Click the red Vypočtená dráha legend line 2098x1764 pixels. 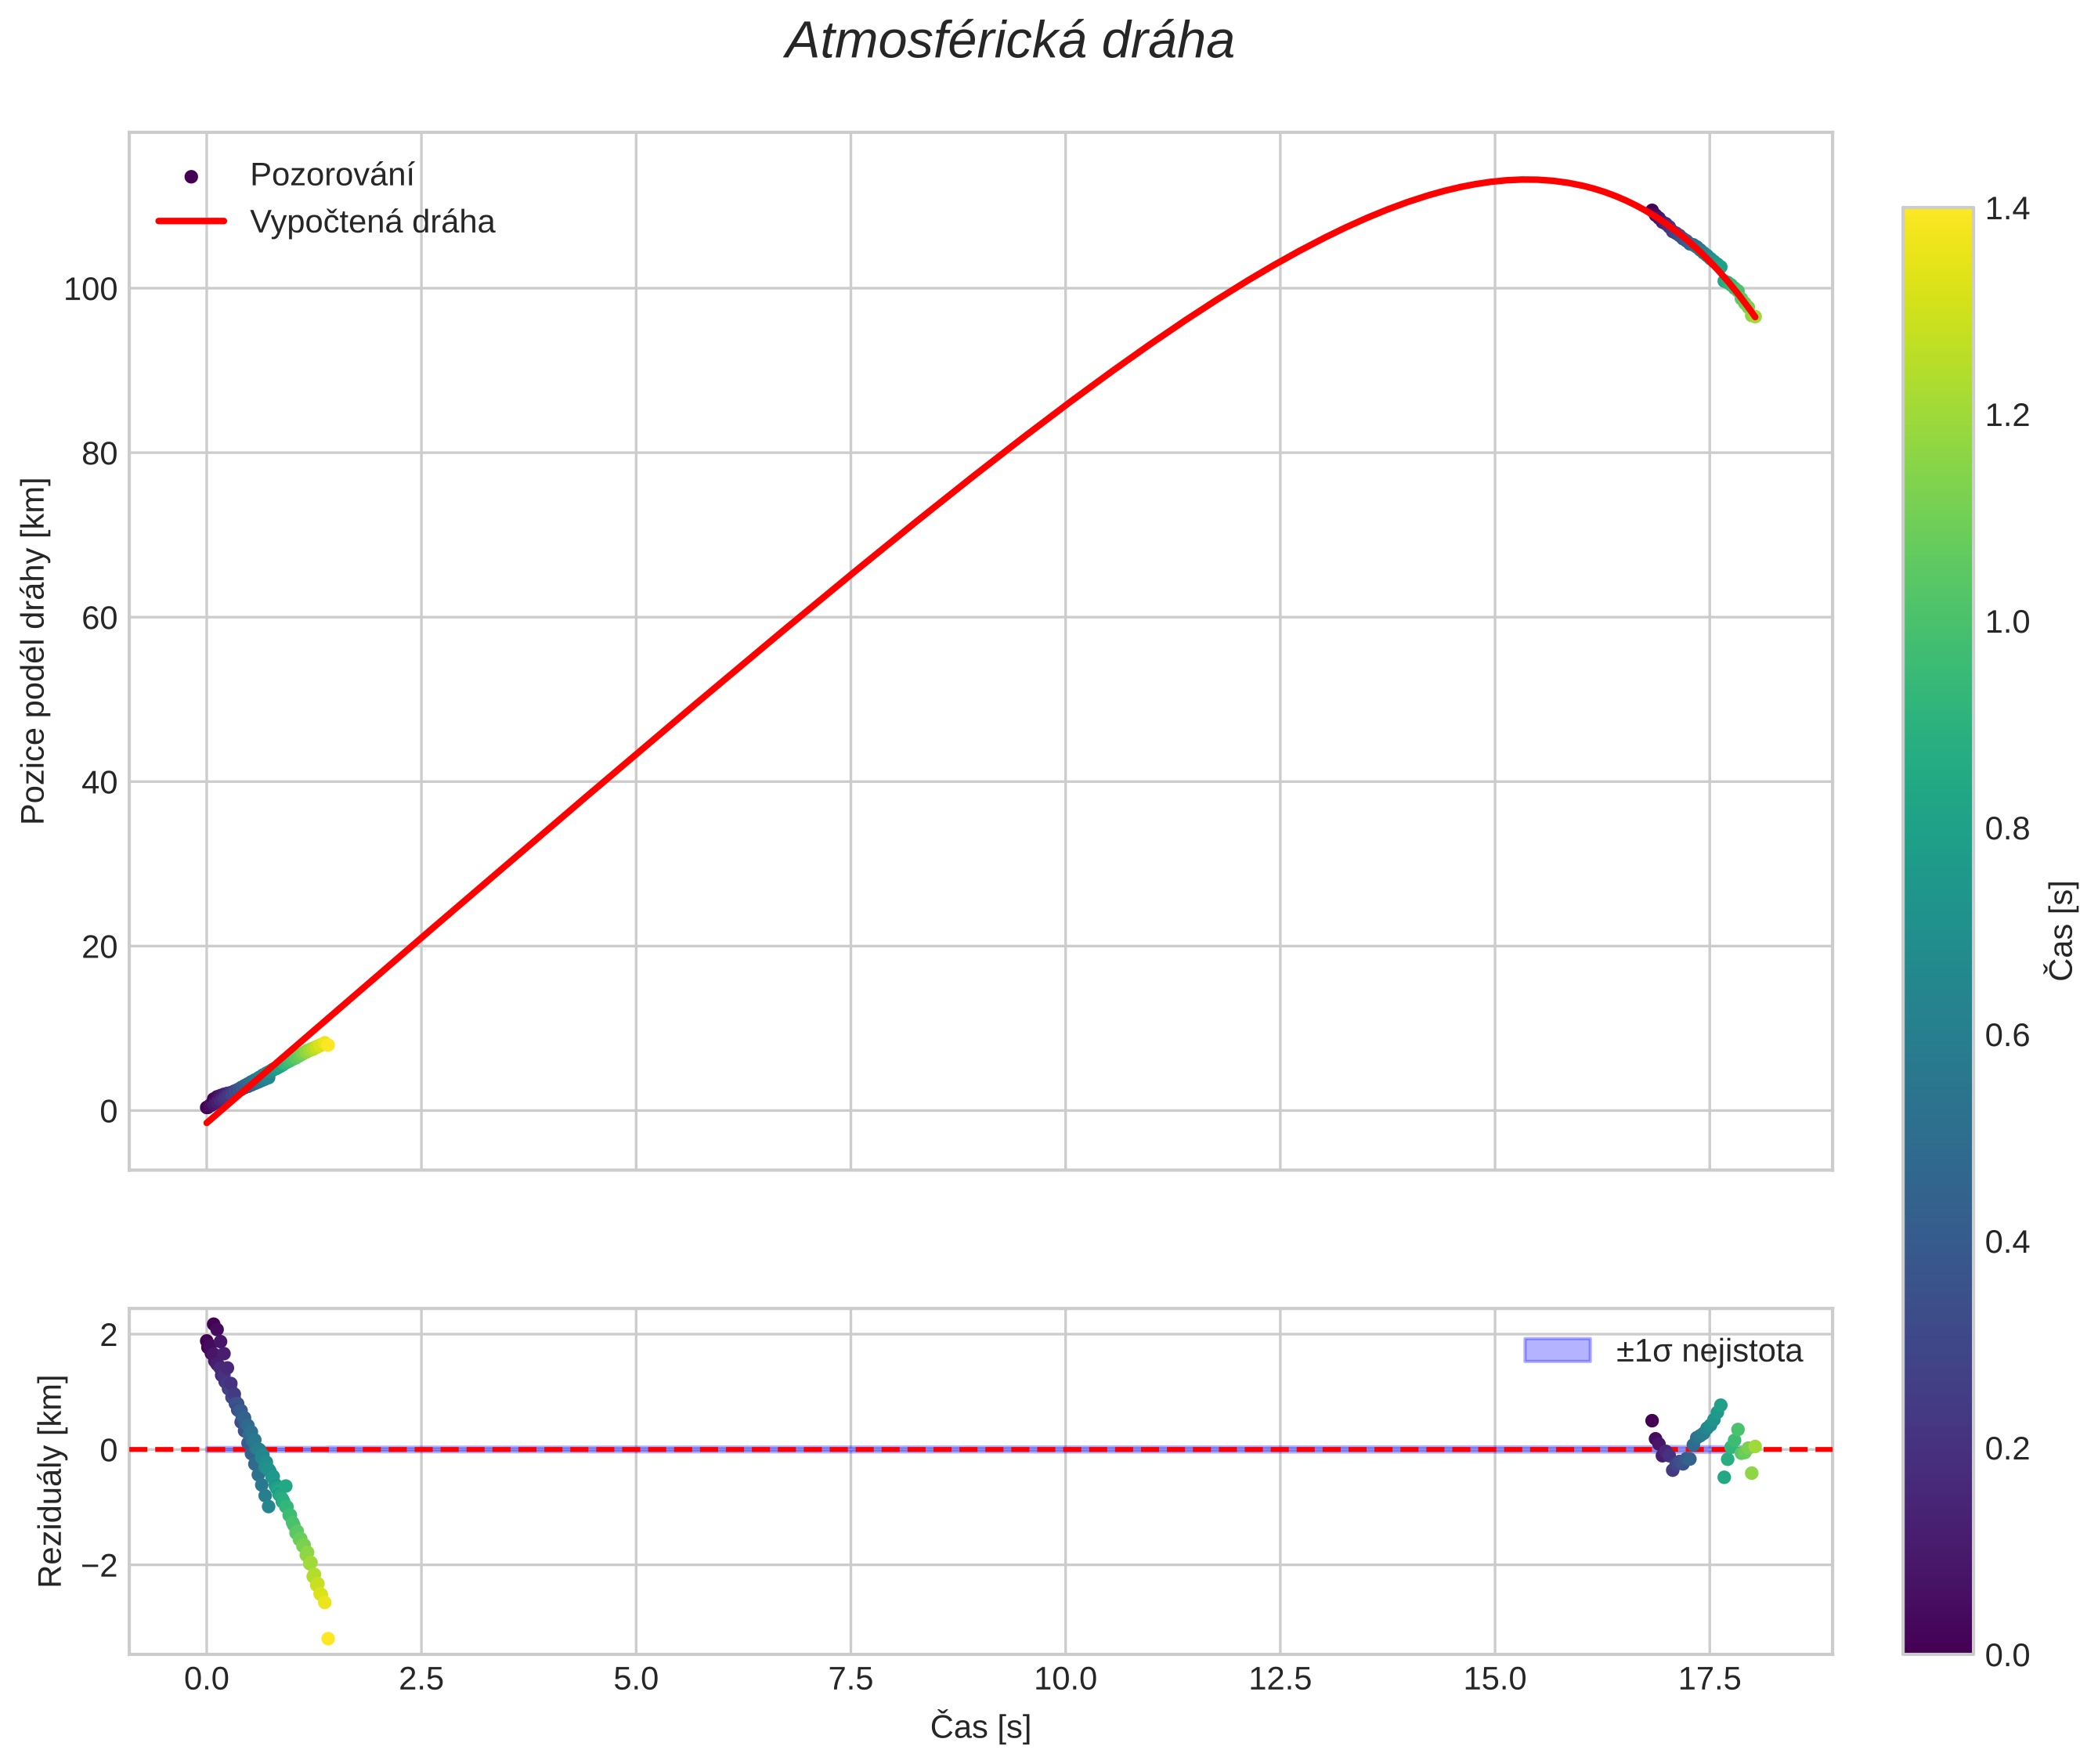pyautogui.click(x=191, y=221)
